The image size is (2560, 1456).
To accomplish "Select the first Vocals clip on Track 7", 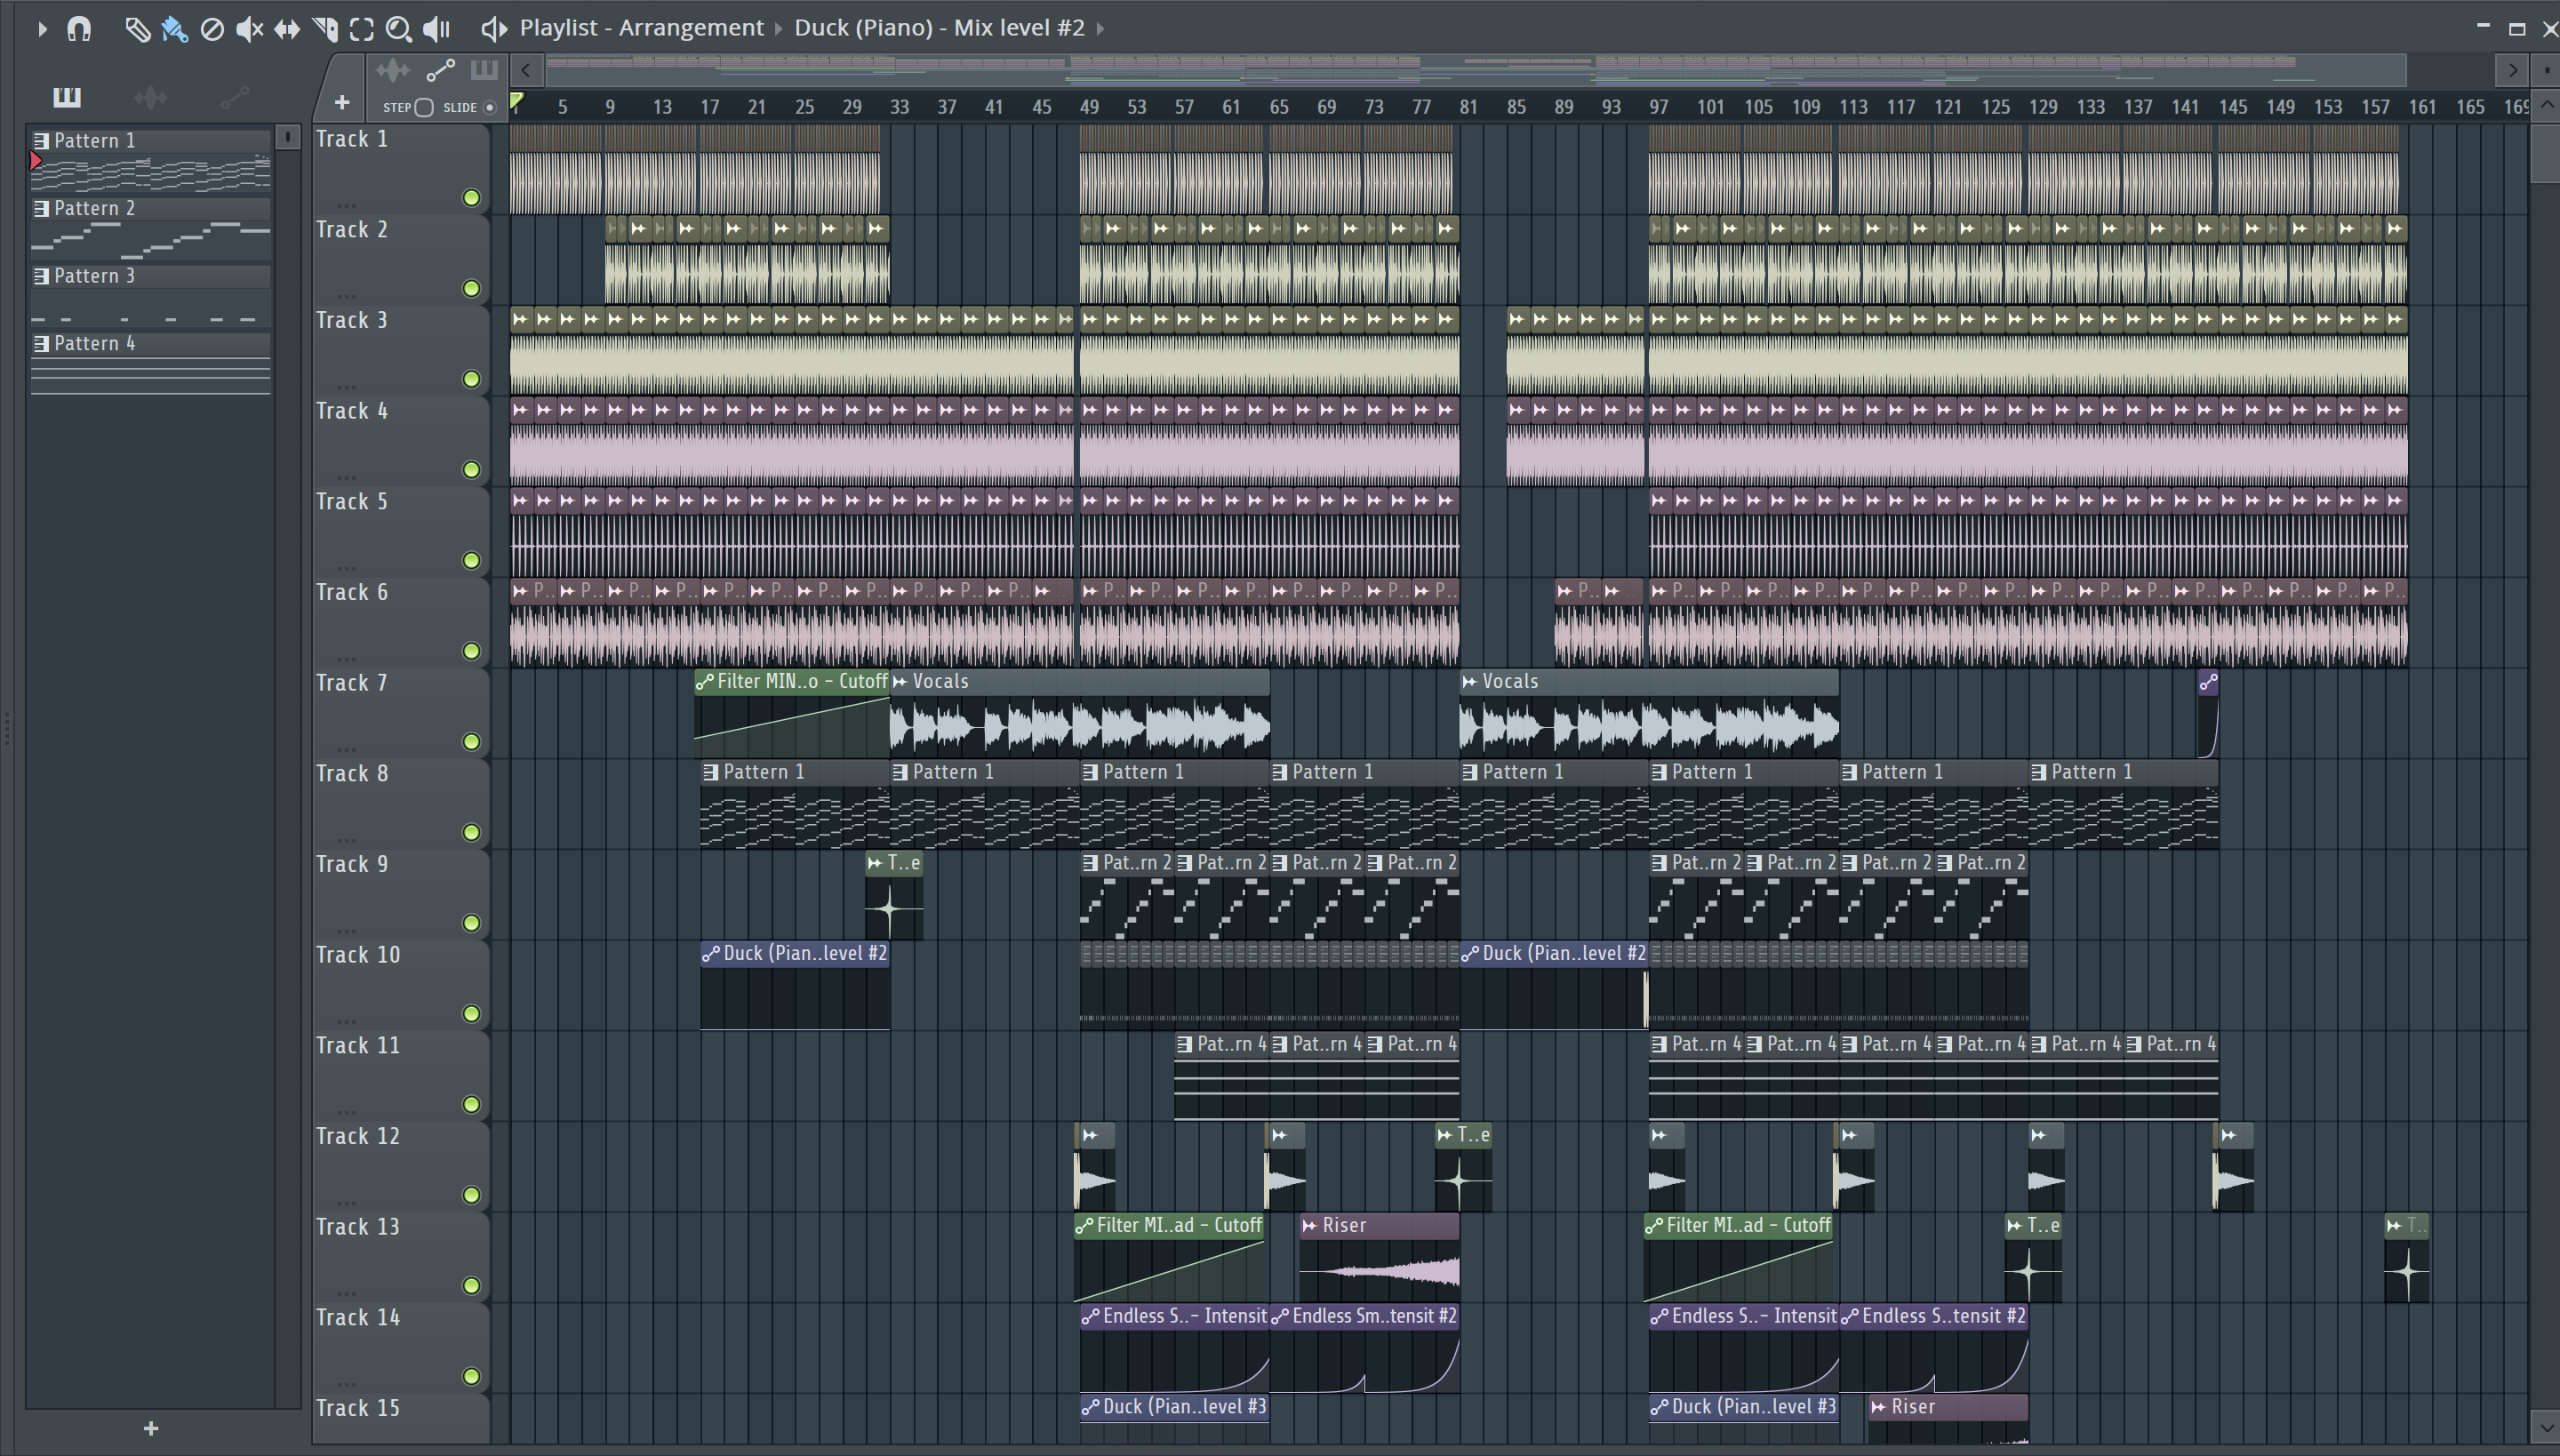I will click(1080, 713).
